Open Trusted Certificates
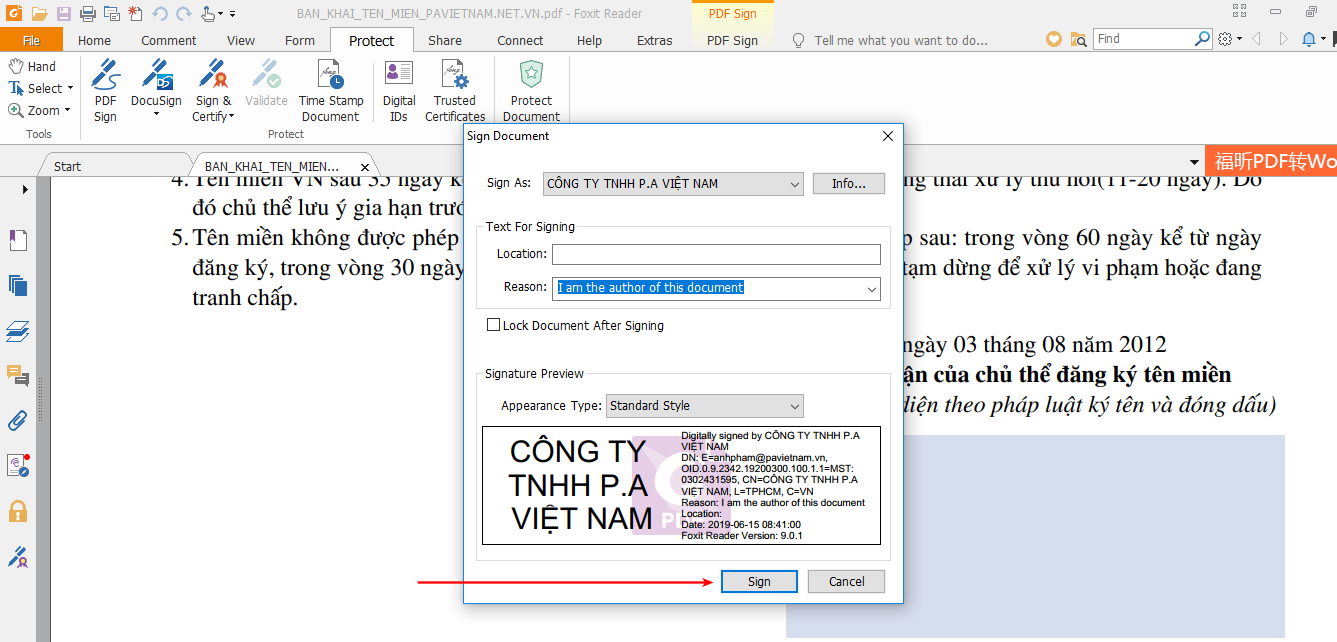The image size is (1337, 642). 455,91
